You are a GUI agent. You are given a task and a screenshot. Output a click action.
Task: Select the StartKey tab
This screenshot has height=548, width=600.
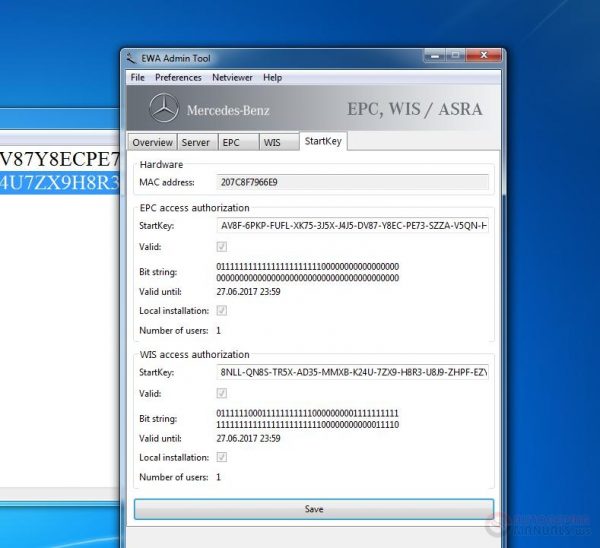(323, 141)
